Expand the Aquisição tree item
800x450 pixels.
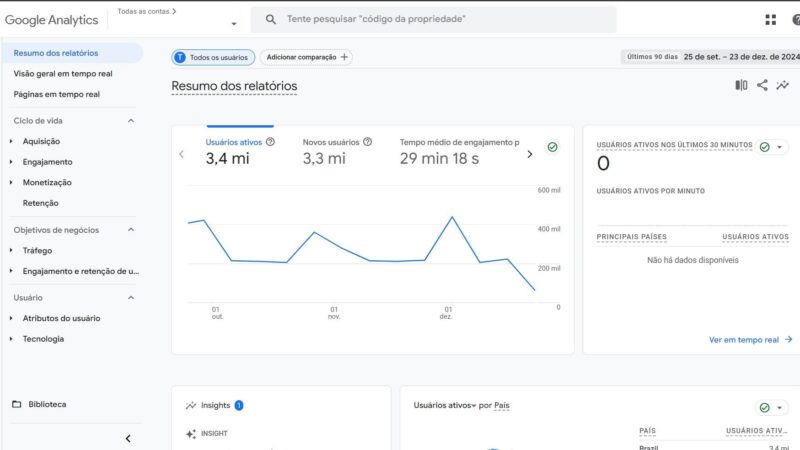pyautogui.click(x=11, y=141)
